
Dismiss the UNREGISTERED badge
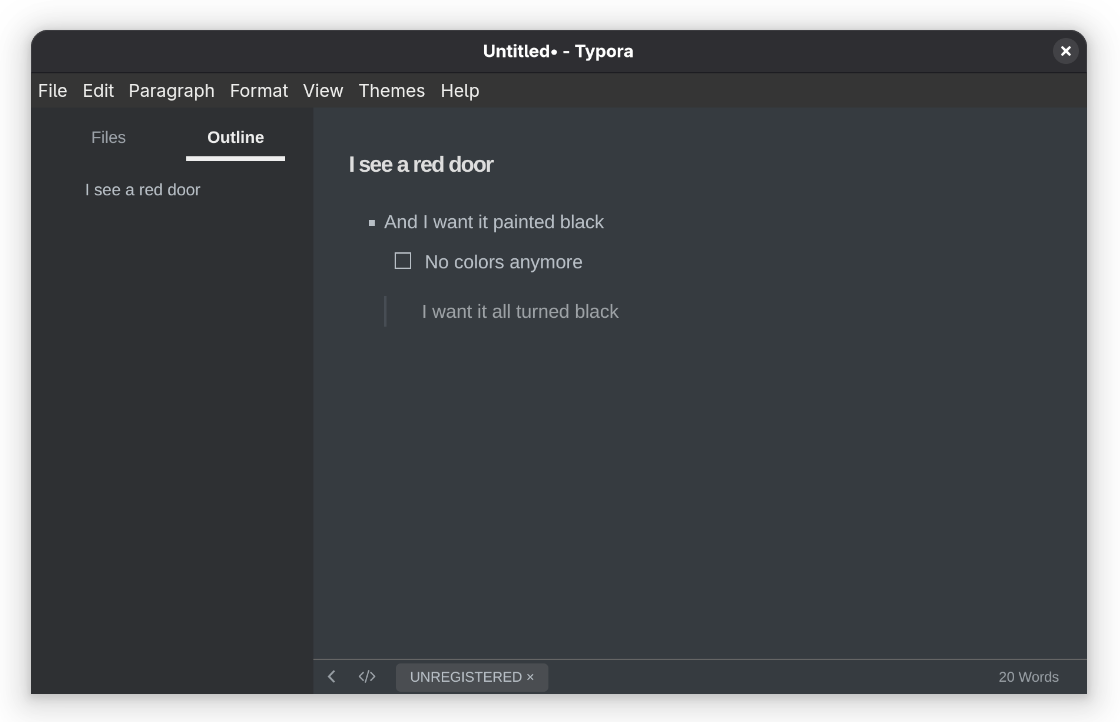click(530, 677)
